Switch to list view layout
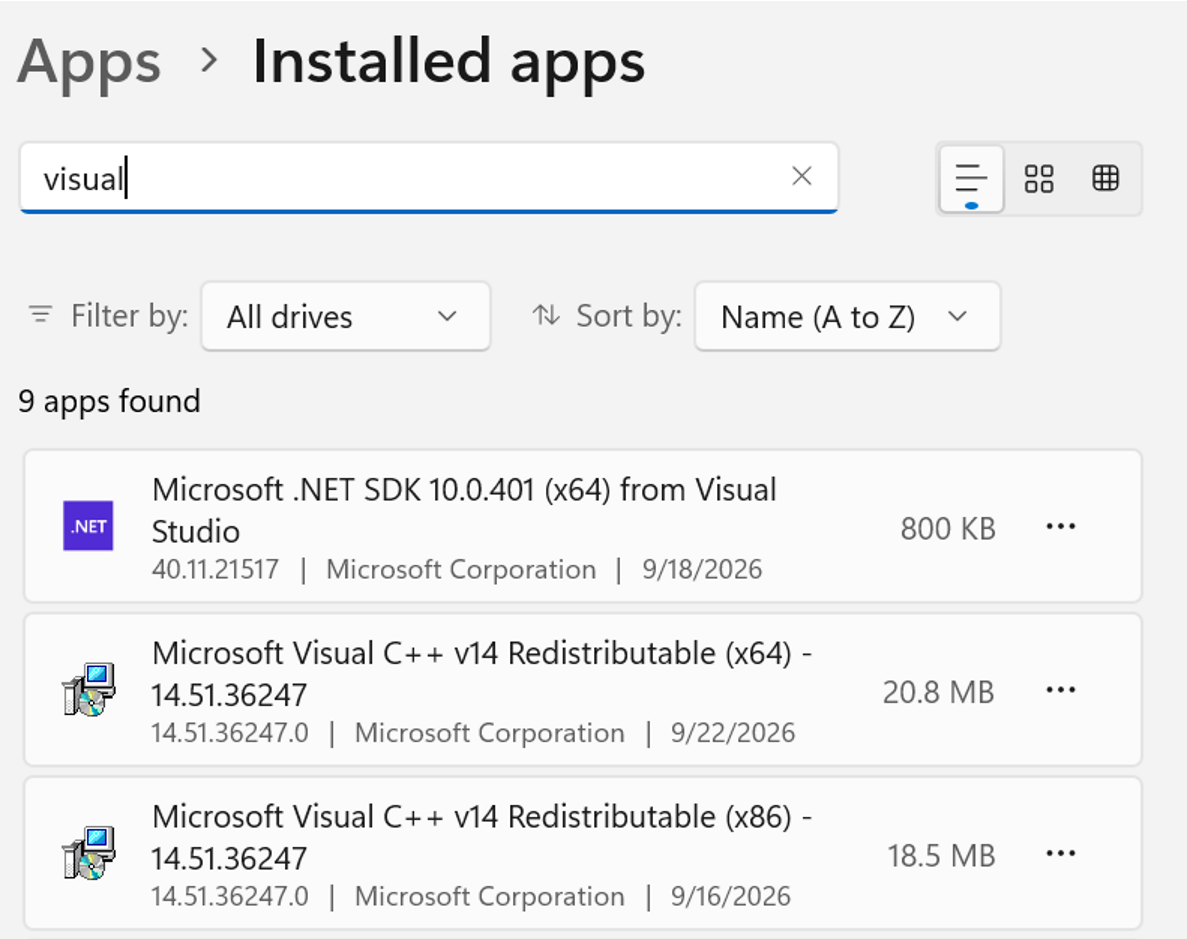This screenshot has width=1187, height=939. tap(972, 179)
